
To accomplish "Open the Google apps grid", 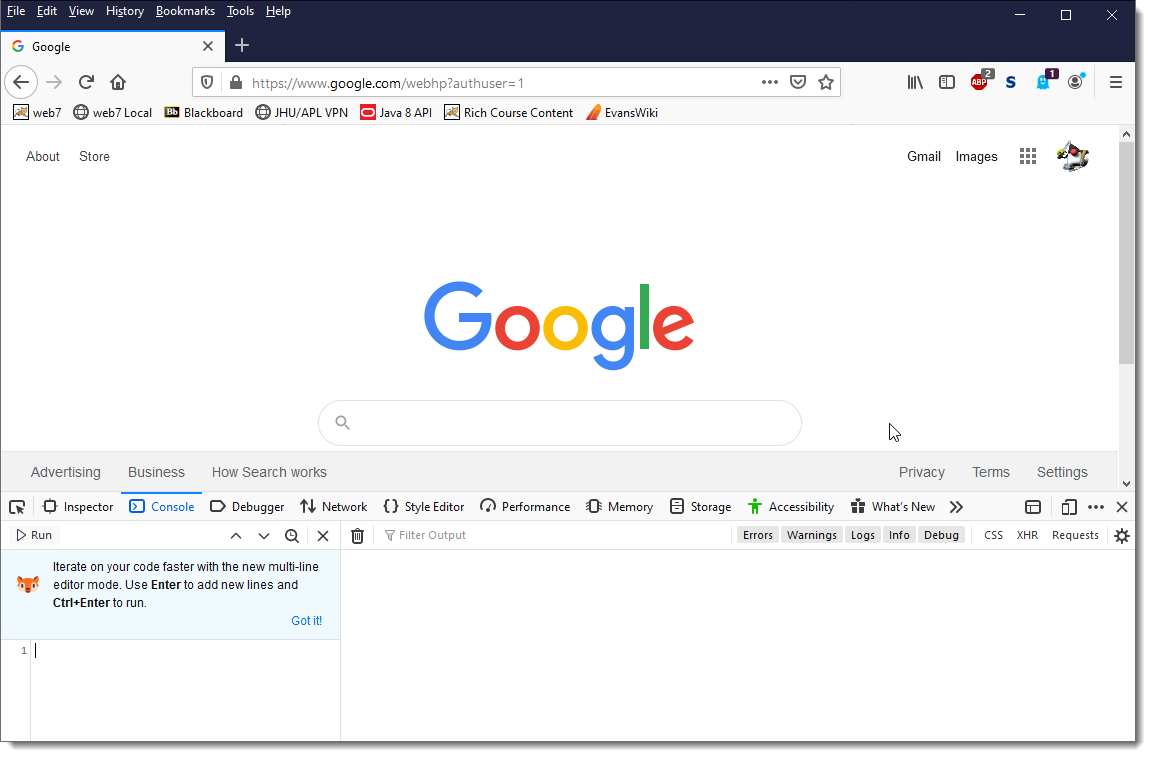I will 1028,156.
